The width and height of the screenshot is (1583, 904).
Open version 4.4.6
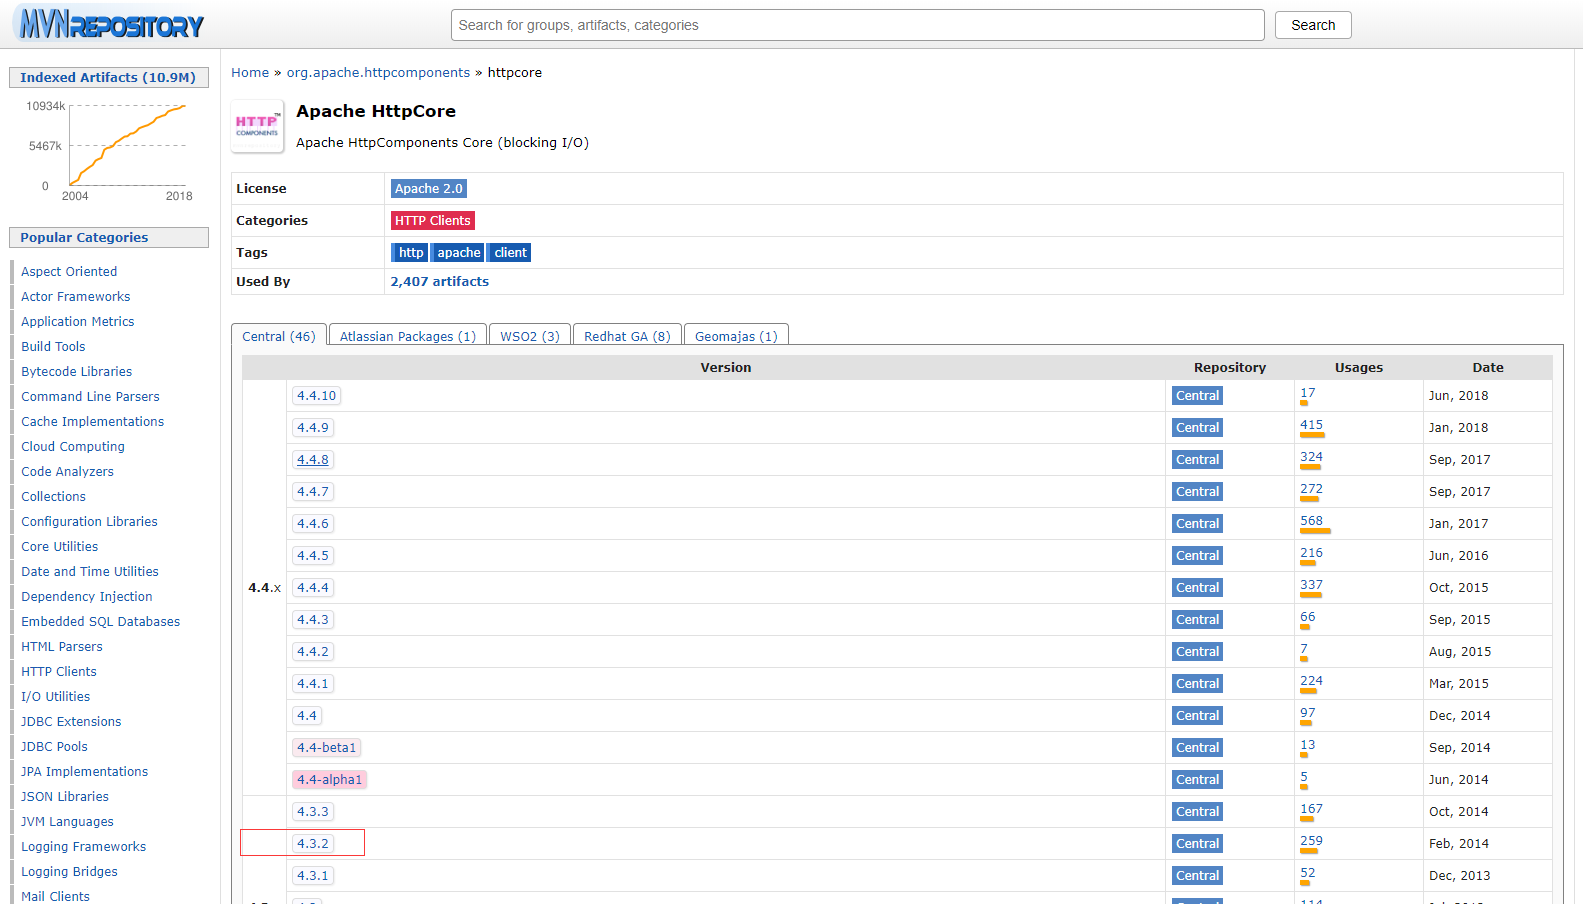pos(312,524)
